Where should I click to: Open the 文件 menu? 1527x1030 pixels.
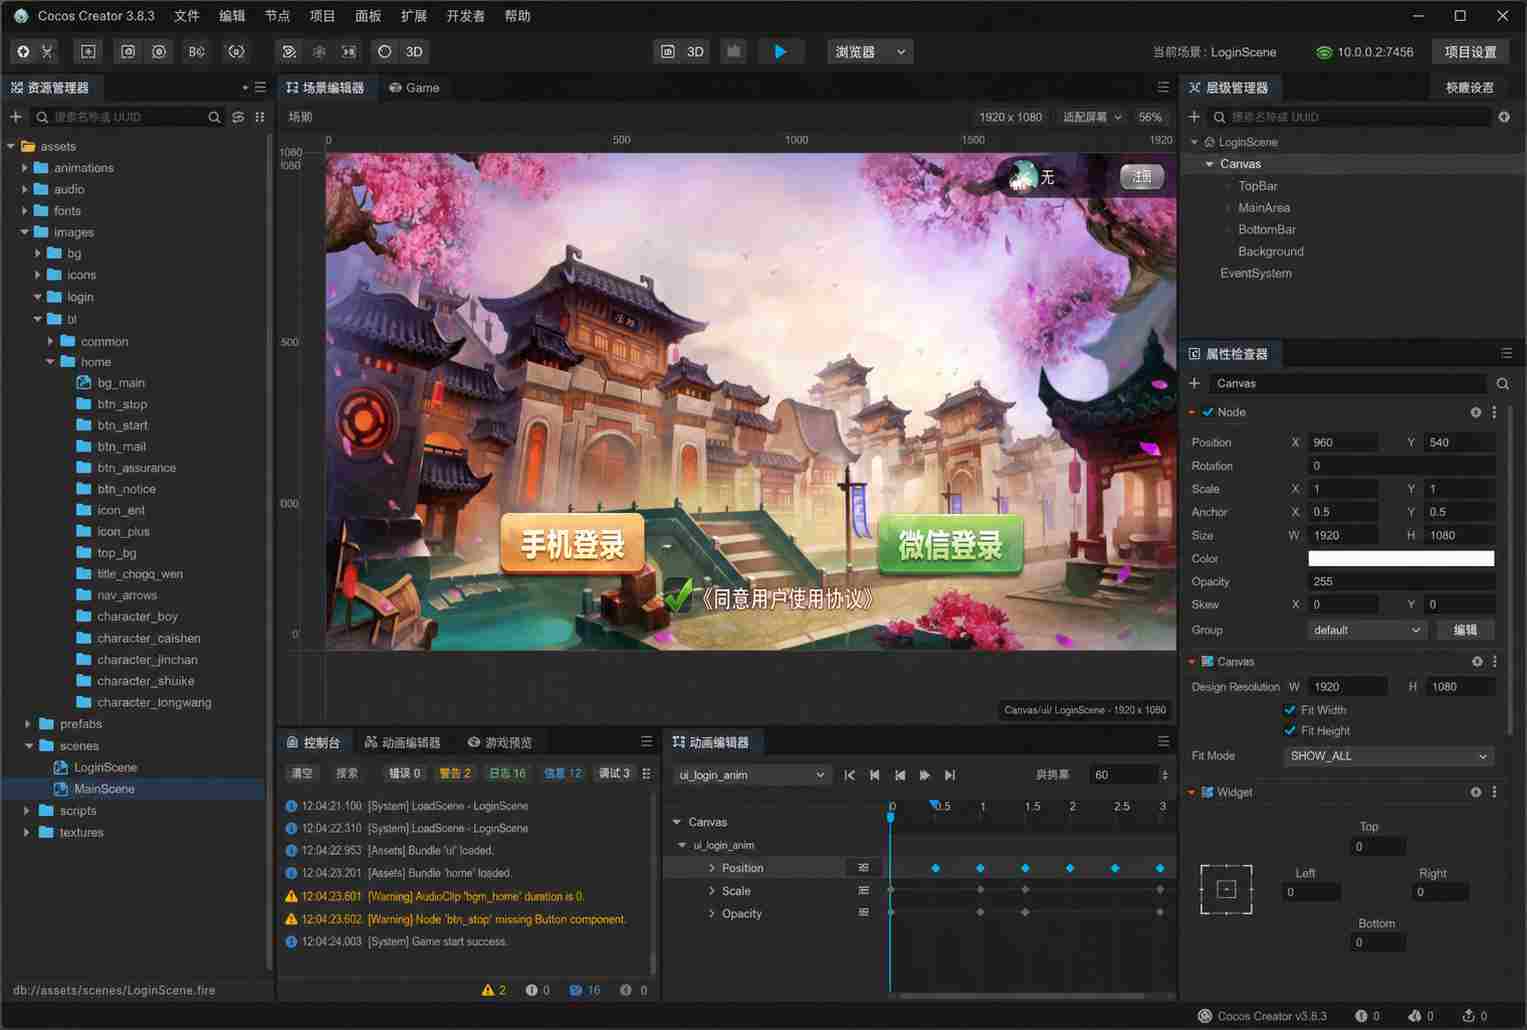(187, 16)
